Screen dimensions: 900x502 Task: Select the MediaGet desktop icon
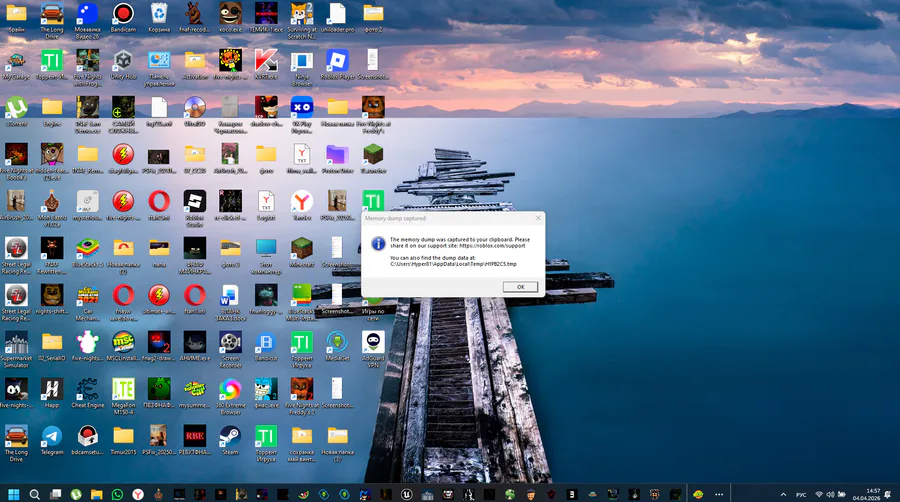tap(338, 346)
